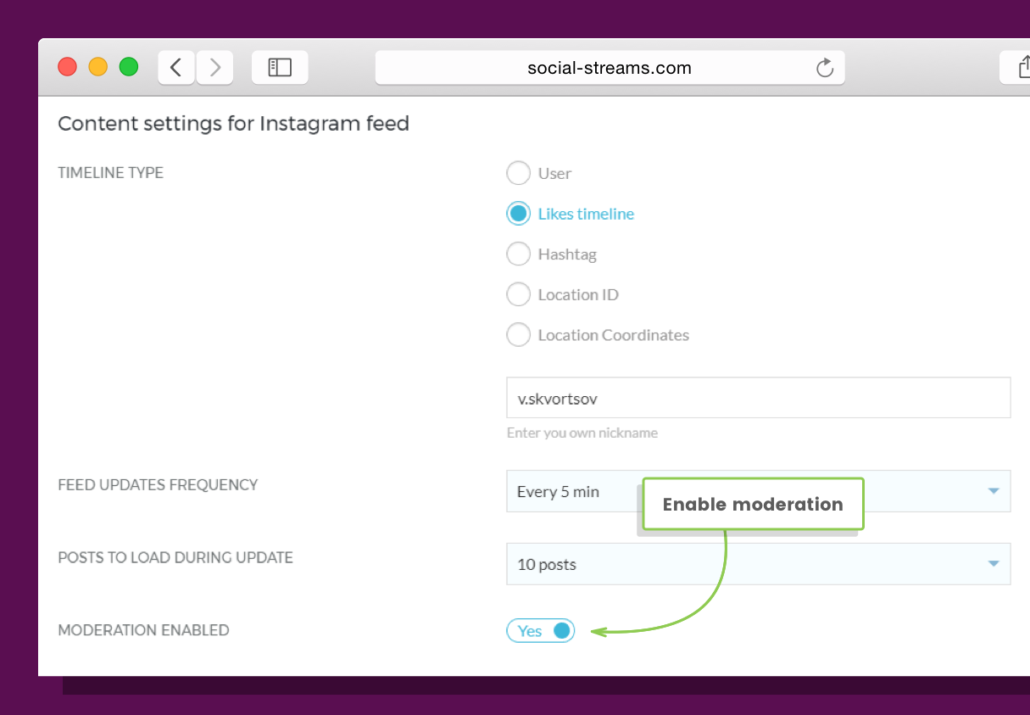Click the TIMELINE TYPE label
Screen dimensions: 1030x715
[x=110, y=173]
